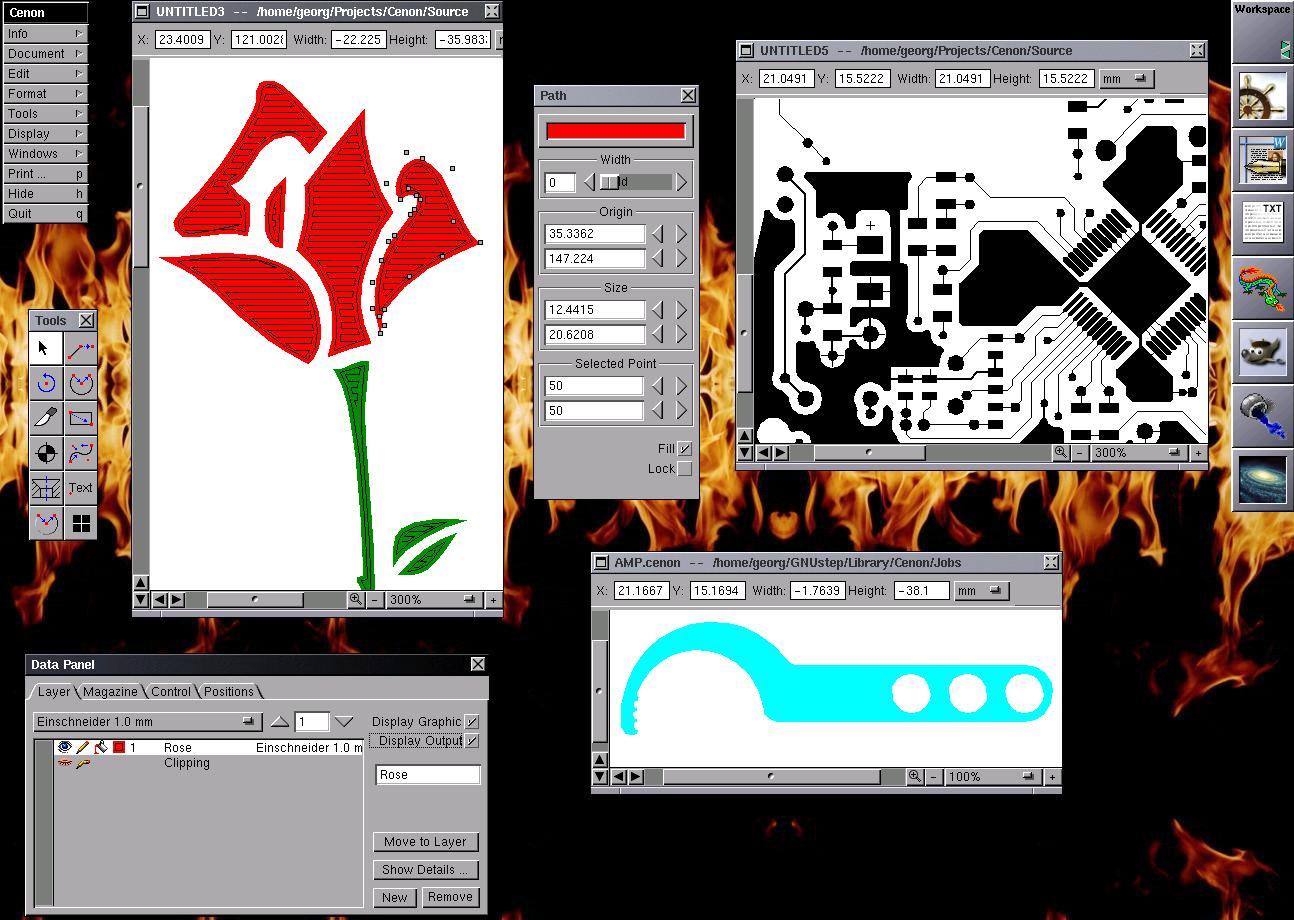The height and width of the screenshot is (920, 1294).
Task: Select the Bezier curve tool
Action: 81,453
